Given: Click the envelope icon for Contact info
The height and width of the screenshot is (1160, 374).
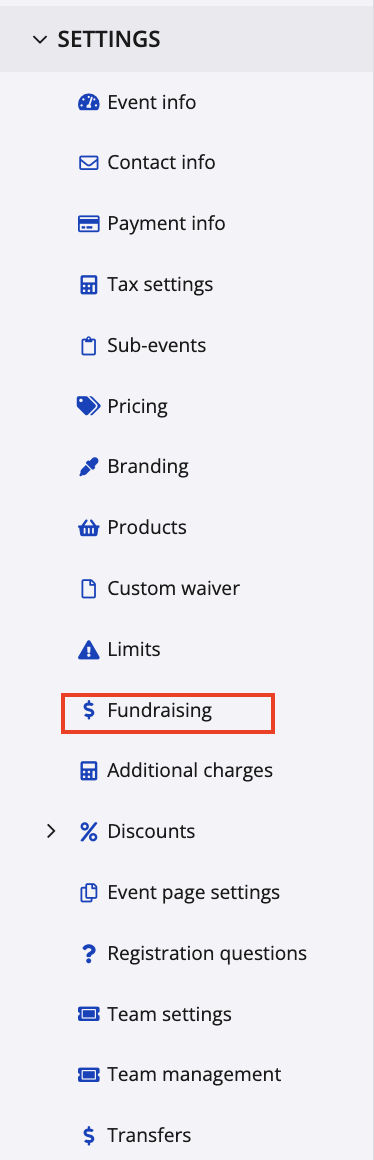Looking at the screenshot, I should point(89,163).
